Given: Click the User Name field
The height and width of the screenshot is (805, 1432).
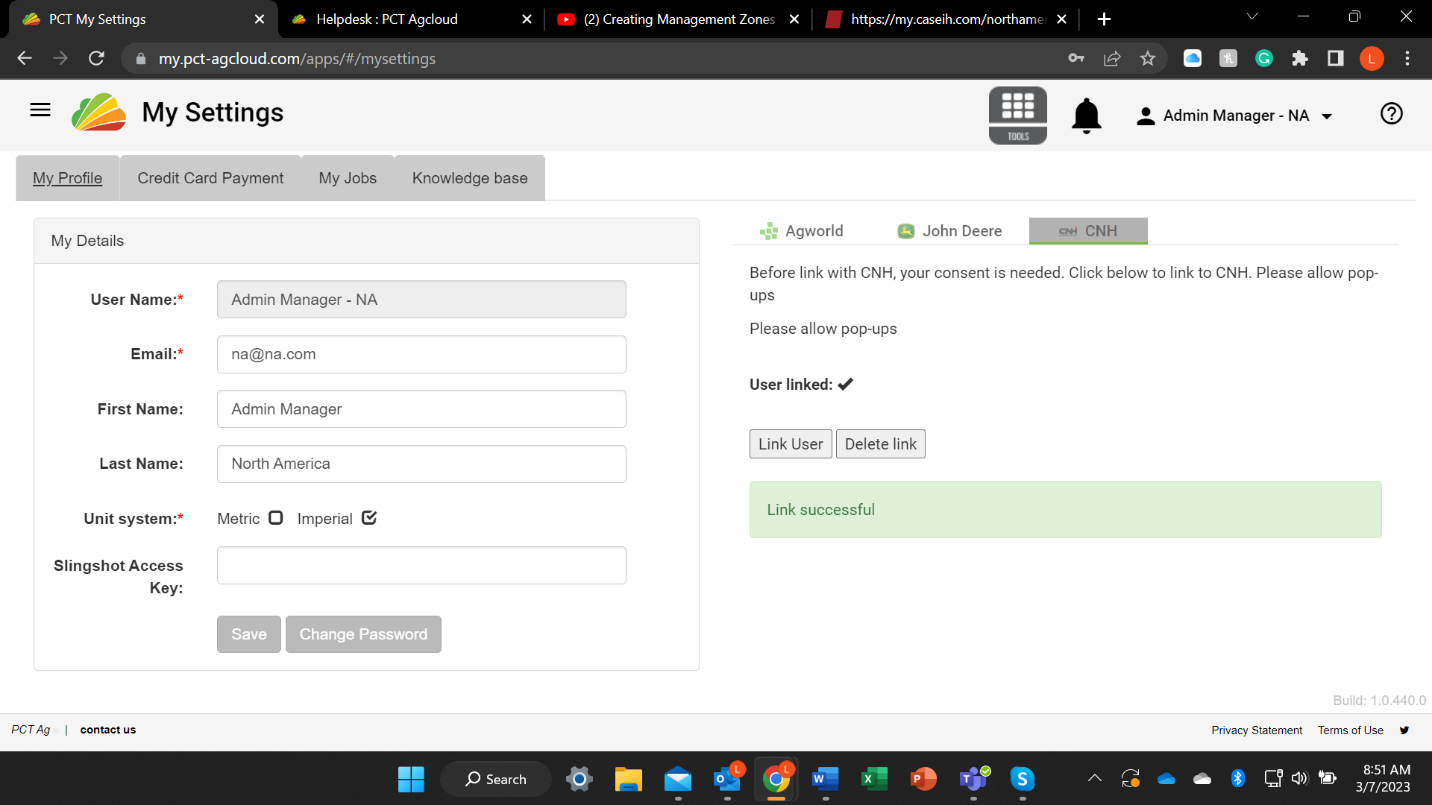Looking at the screenshot, I should [422, 299].
